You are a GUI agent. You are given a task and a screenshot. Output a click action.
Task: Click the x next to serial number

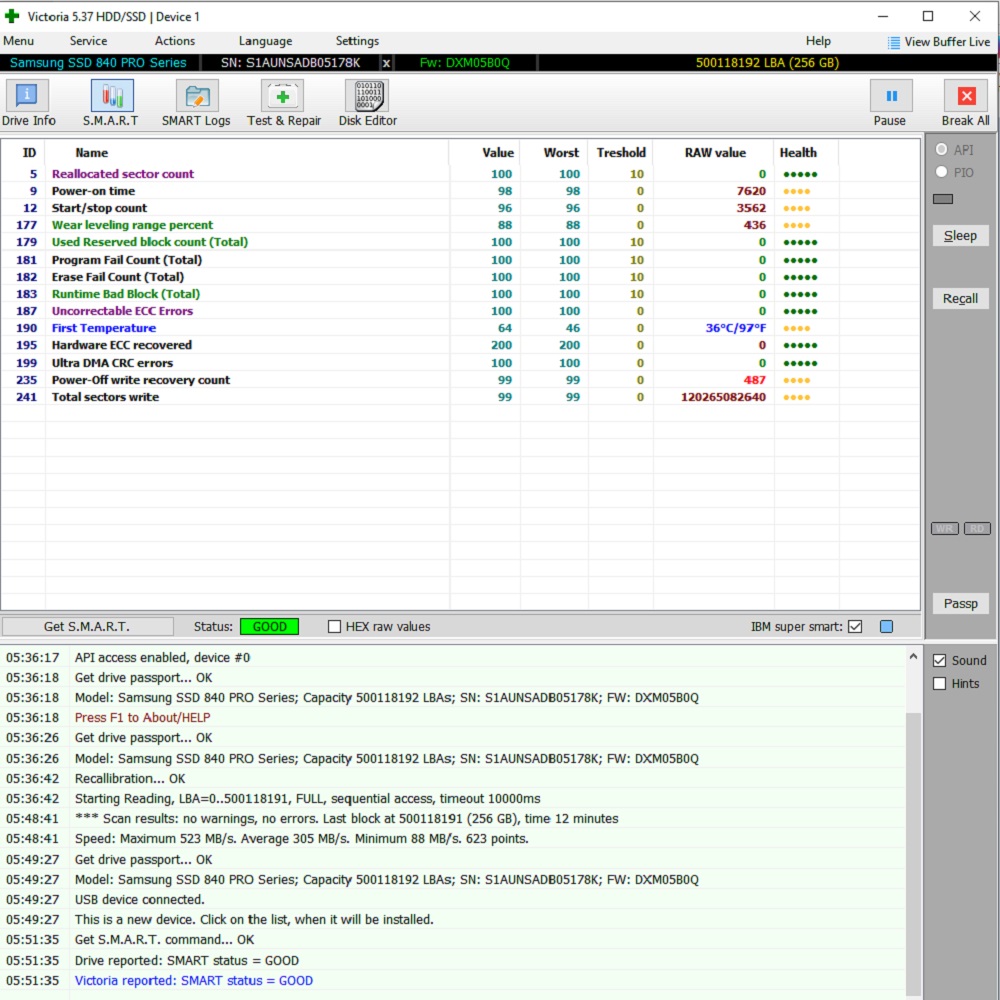click(x=386, y=63)
